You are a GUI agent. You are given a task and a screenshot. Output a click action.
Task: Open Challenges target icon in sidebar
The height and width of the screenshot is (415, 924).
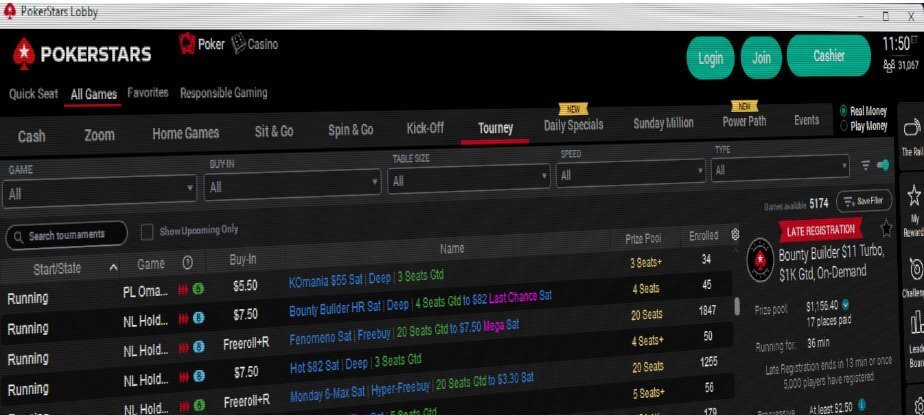[916, 269]
